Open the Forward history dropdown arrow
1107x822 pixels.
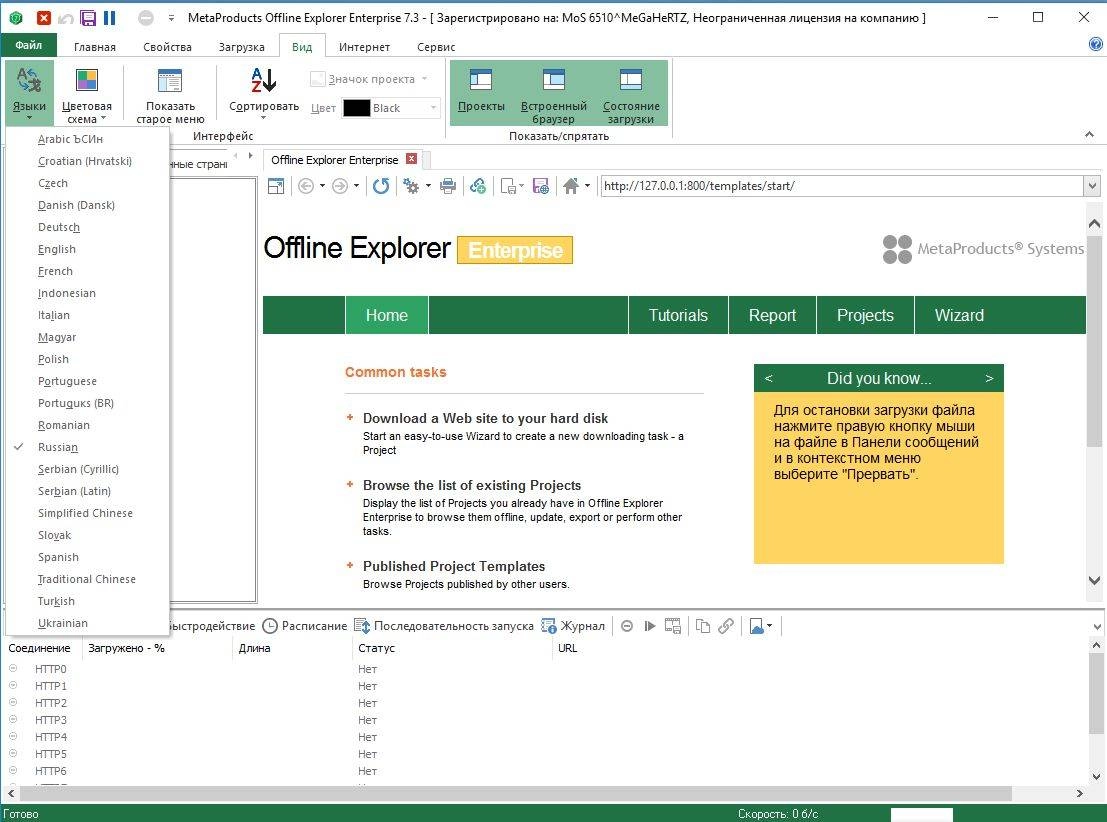click(356, 186)
